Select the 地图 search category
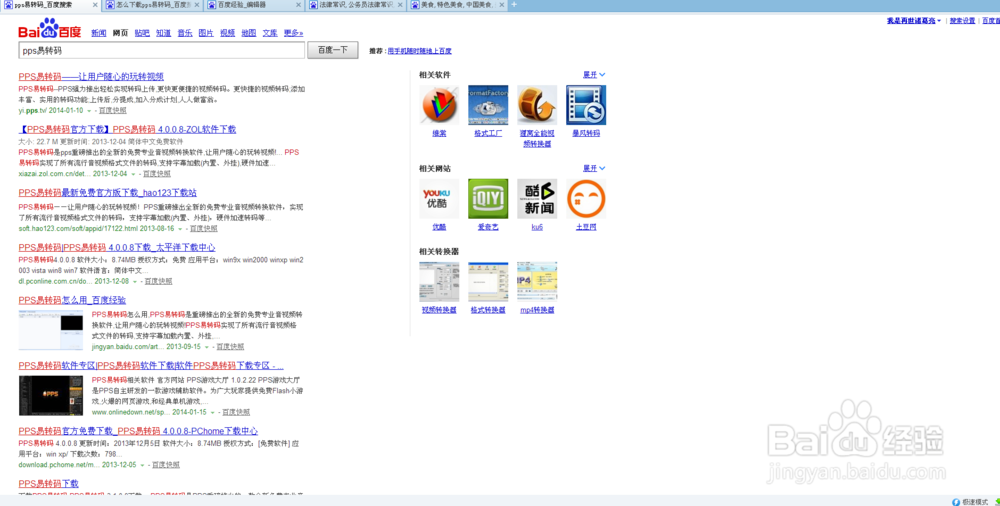The width and height of the screenshot is (1000, 506). (x=249, y=33)
